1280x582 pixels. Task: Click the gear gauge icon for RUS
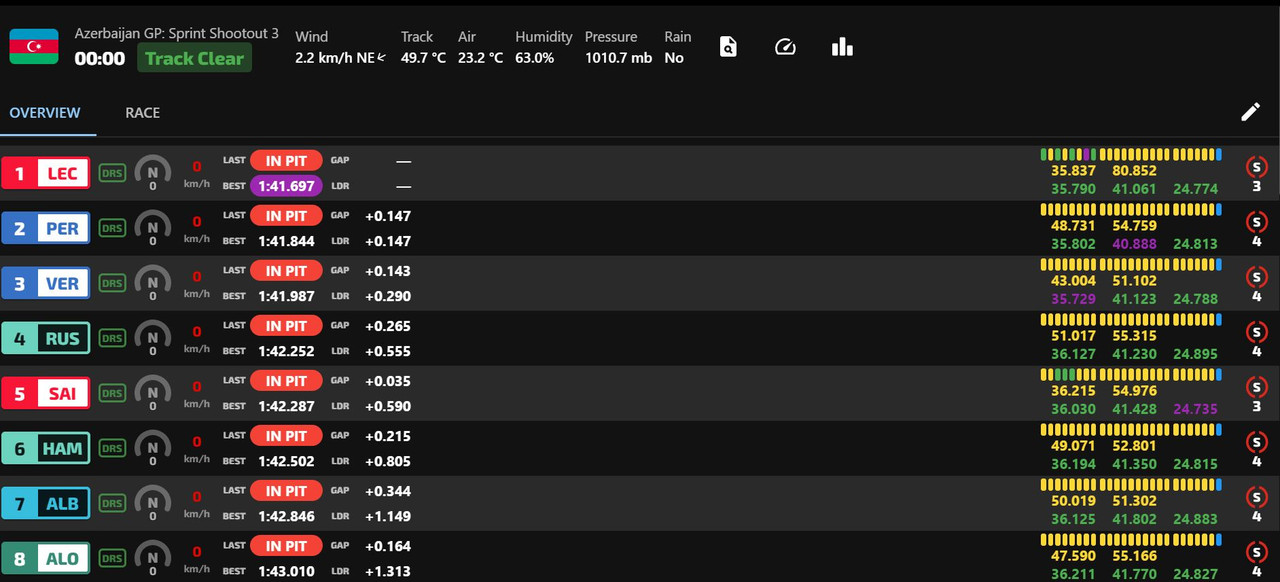pyautogui.click(x=152, y=337)
